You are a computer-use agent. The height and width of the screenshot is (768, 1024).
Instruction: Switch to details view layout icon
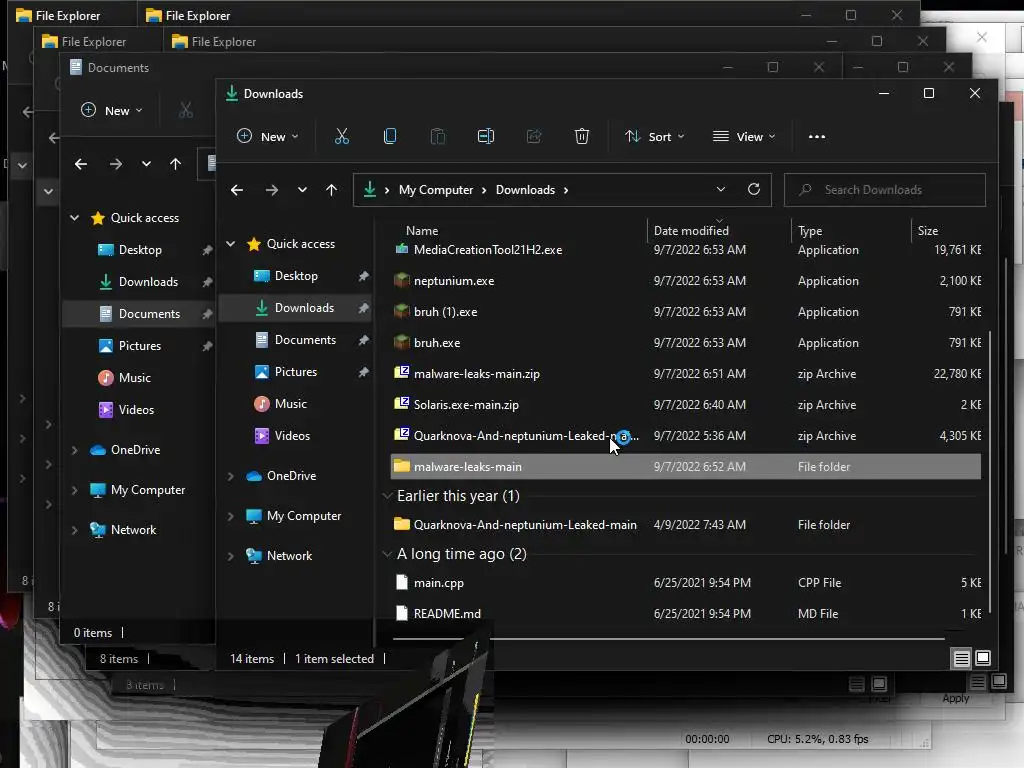click(x=961, y=659)
